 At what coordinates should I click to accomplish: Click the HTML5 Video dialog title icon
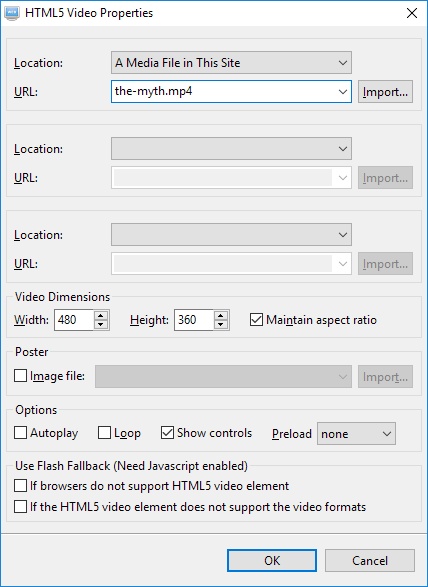coord(12,13)
